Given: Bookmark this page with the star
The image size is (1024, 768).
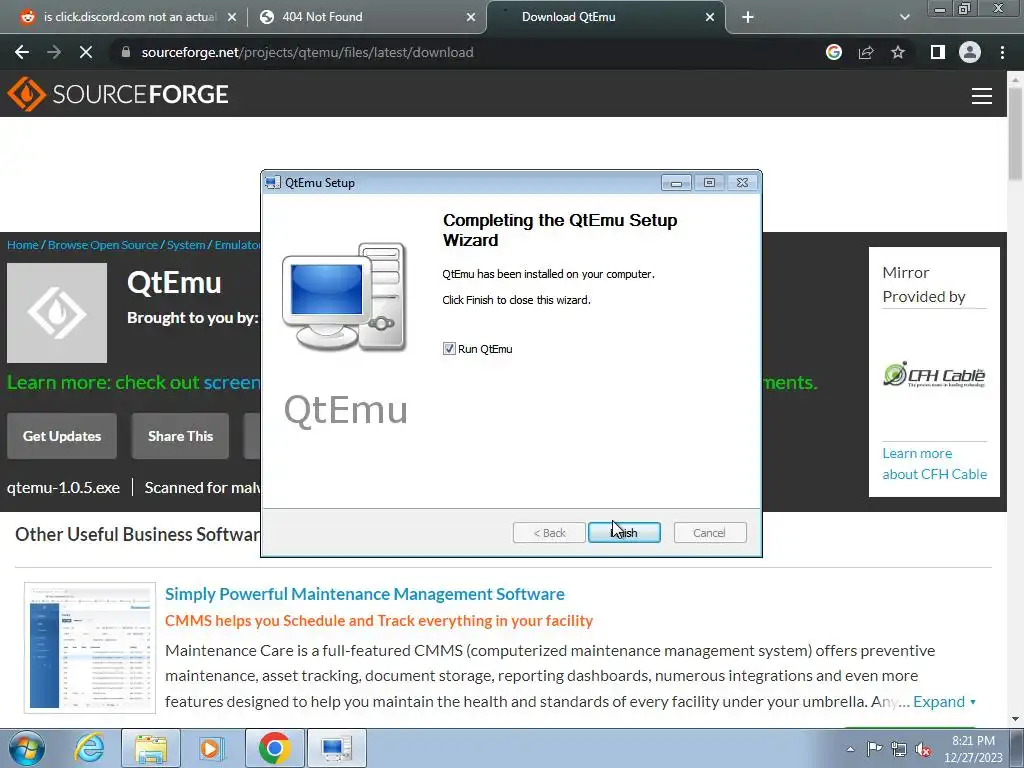Looking at the screenshot, I should point(898,52).
